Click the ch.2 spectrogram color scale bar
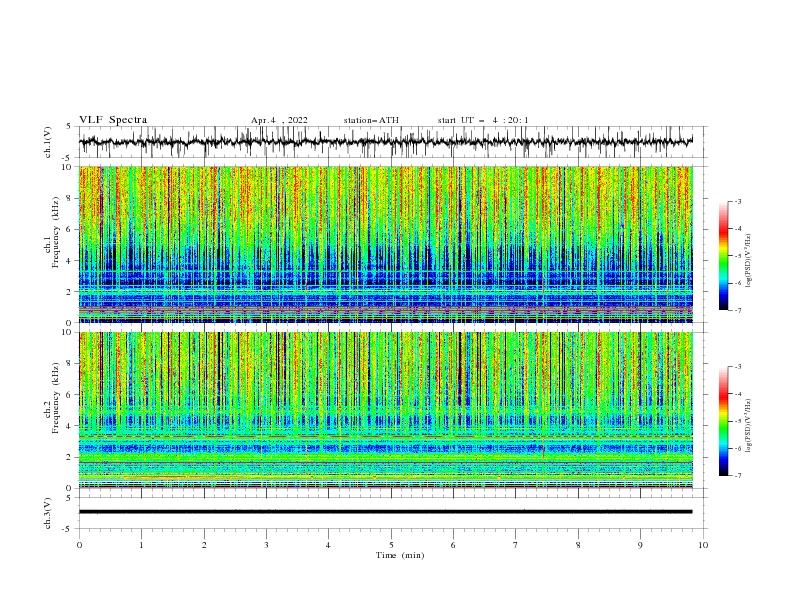 click(723, 421)
